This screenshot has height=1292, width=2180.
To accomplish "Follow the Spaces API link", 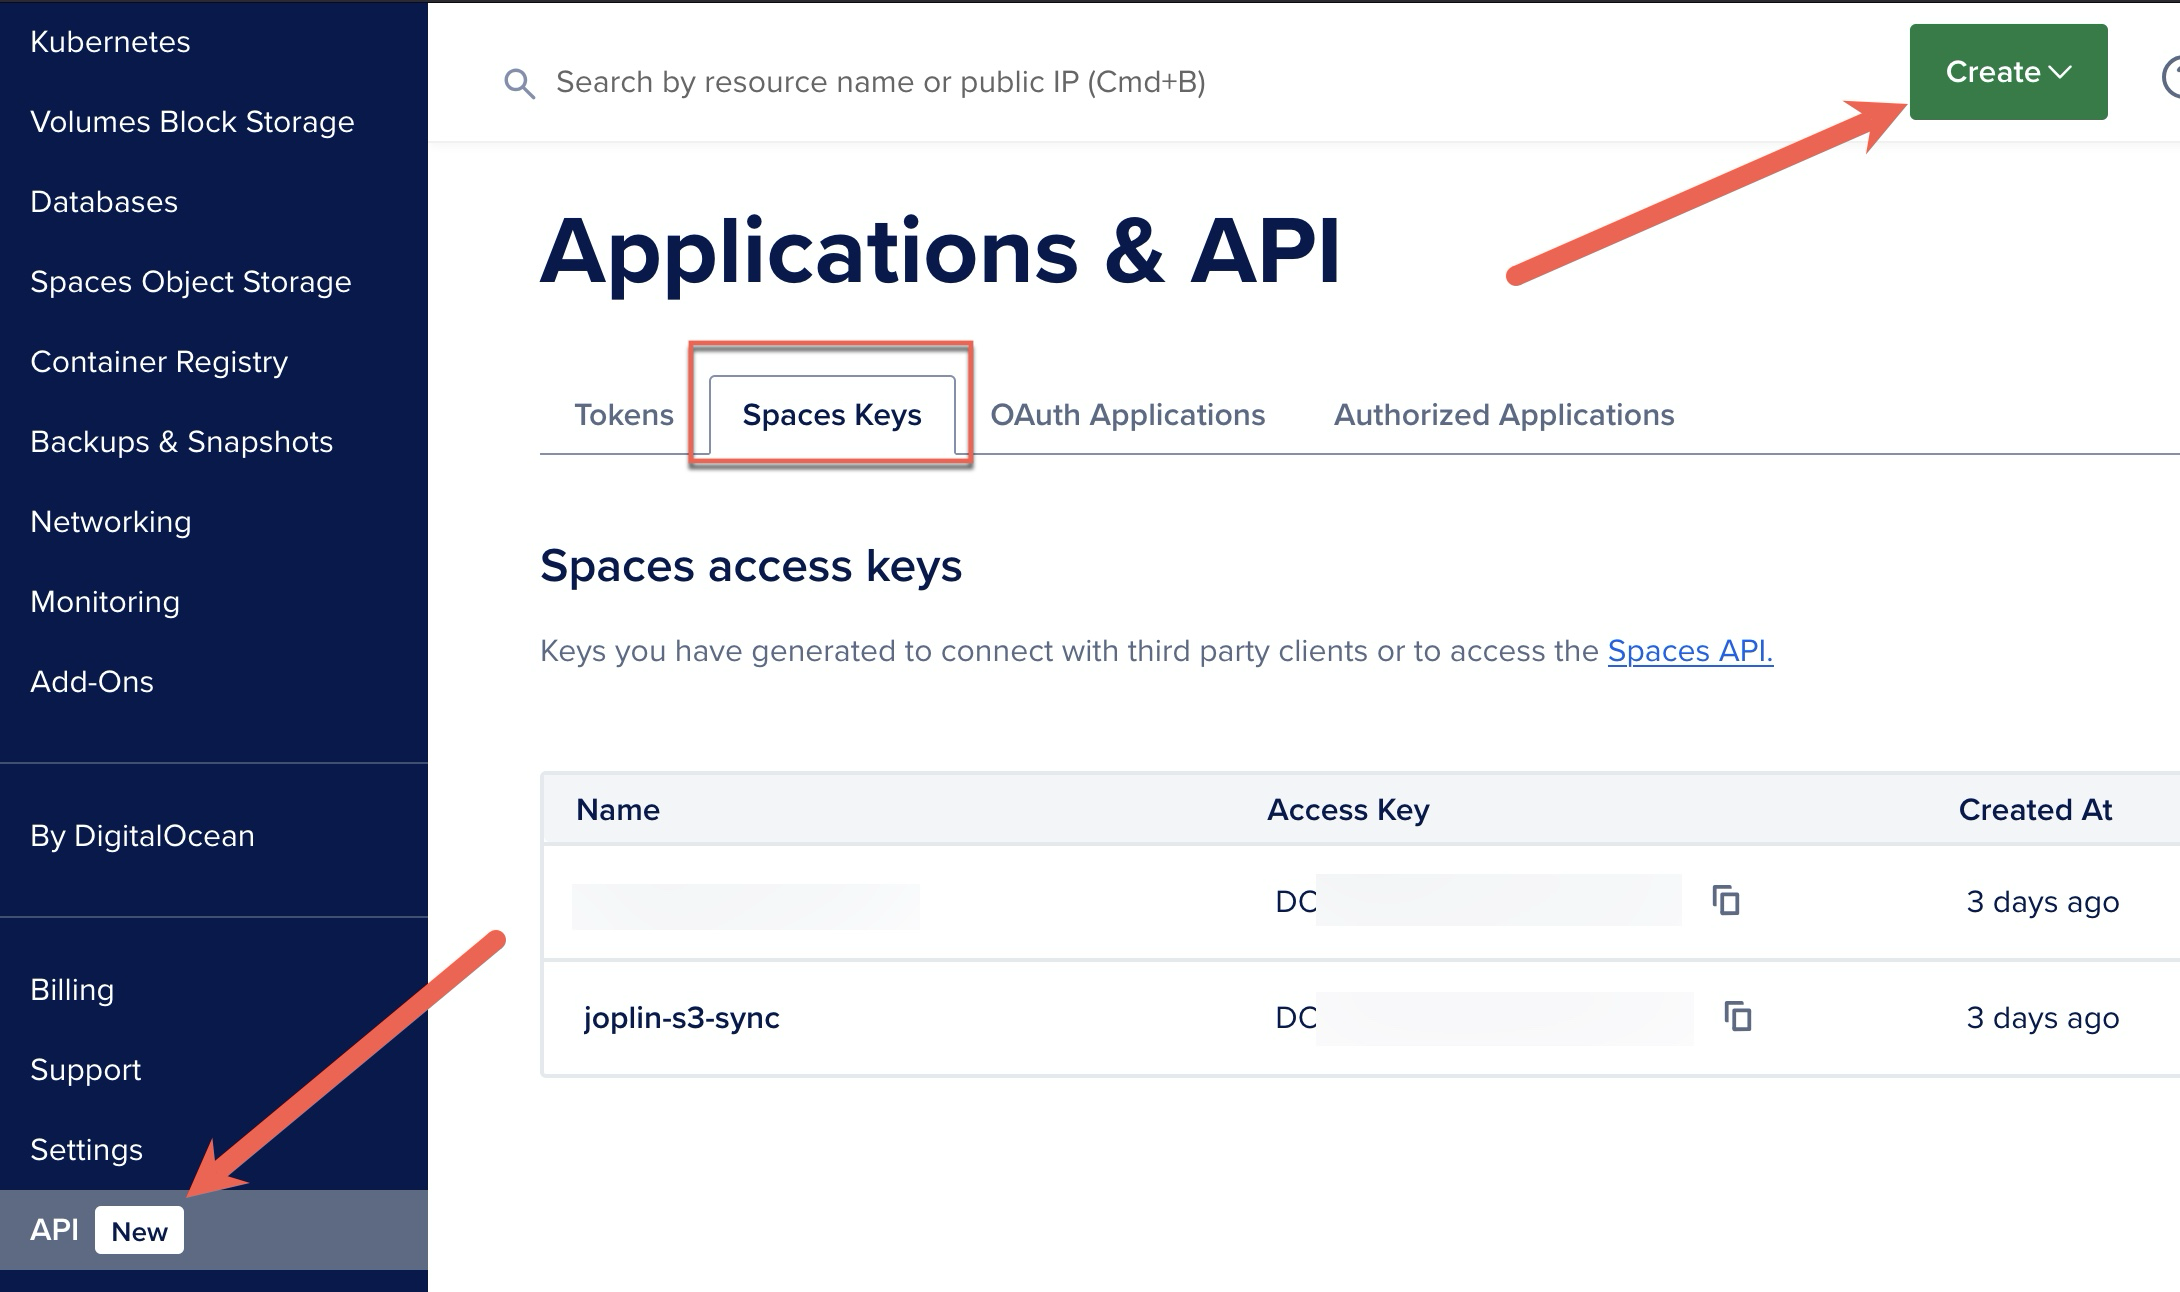I will click(x=1690, y=651).
